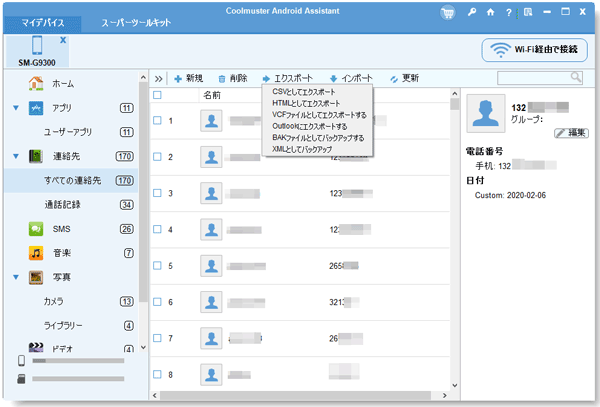
Task: Switch to スーパーツールキット tab
Action: (x=136, y=23)
